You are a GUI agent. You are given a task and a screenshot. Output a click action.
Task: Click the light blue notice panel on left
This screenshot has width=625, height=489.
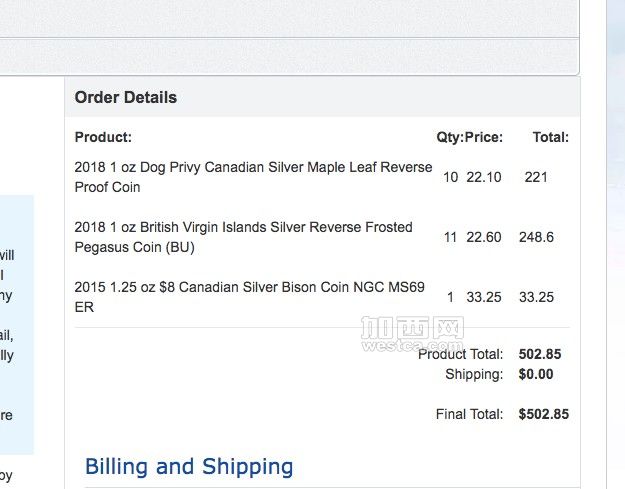tap(17, 325)
